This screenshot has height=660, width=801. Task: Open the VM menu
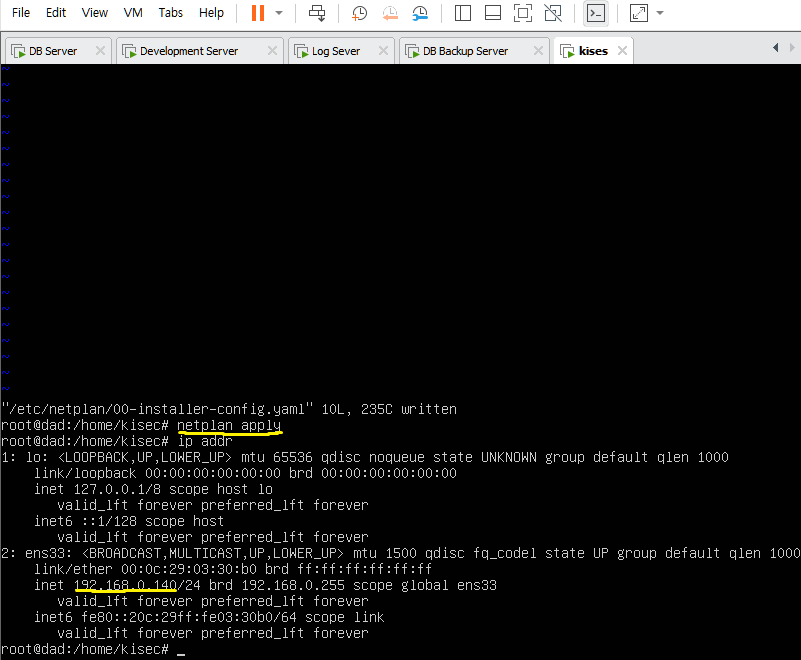click(133, 13)
